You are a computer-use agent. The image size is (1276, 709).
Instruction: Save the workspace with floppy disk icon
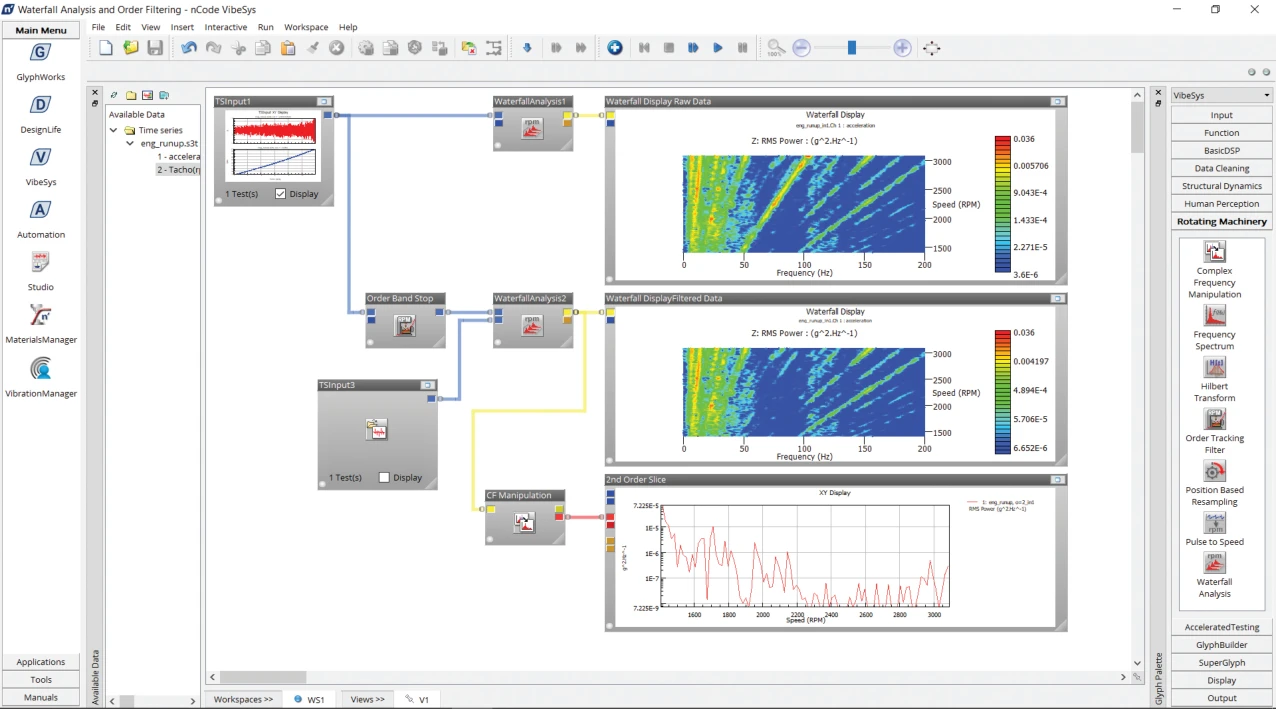tap(155, 48)
